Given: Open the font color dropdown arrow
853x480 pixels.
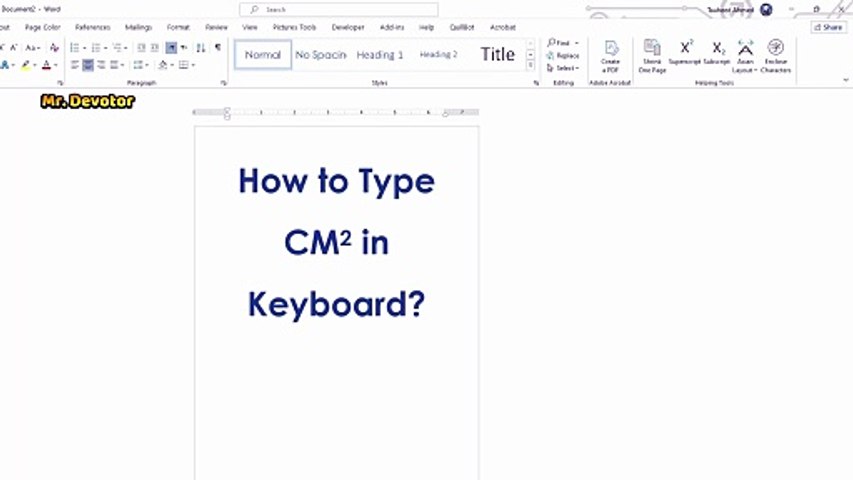Looking at the screenshot, I should point(56,65).
